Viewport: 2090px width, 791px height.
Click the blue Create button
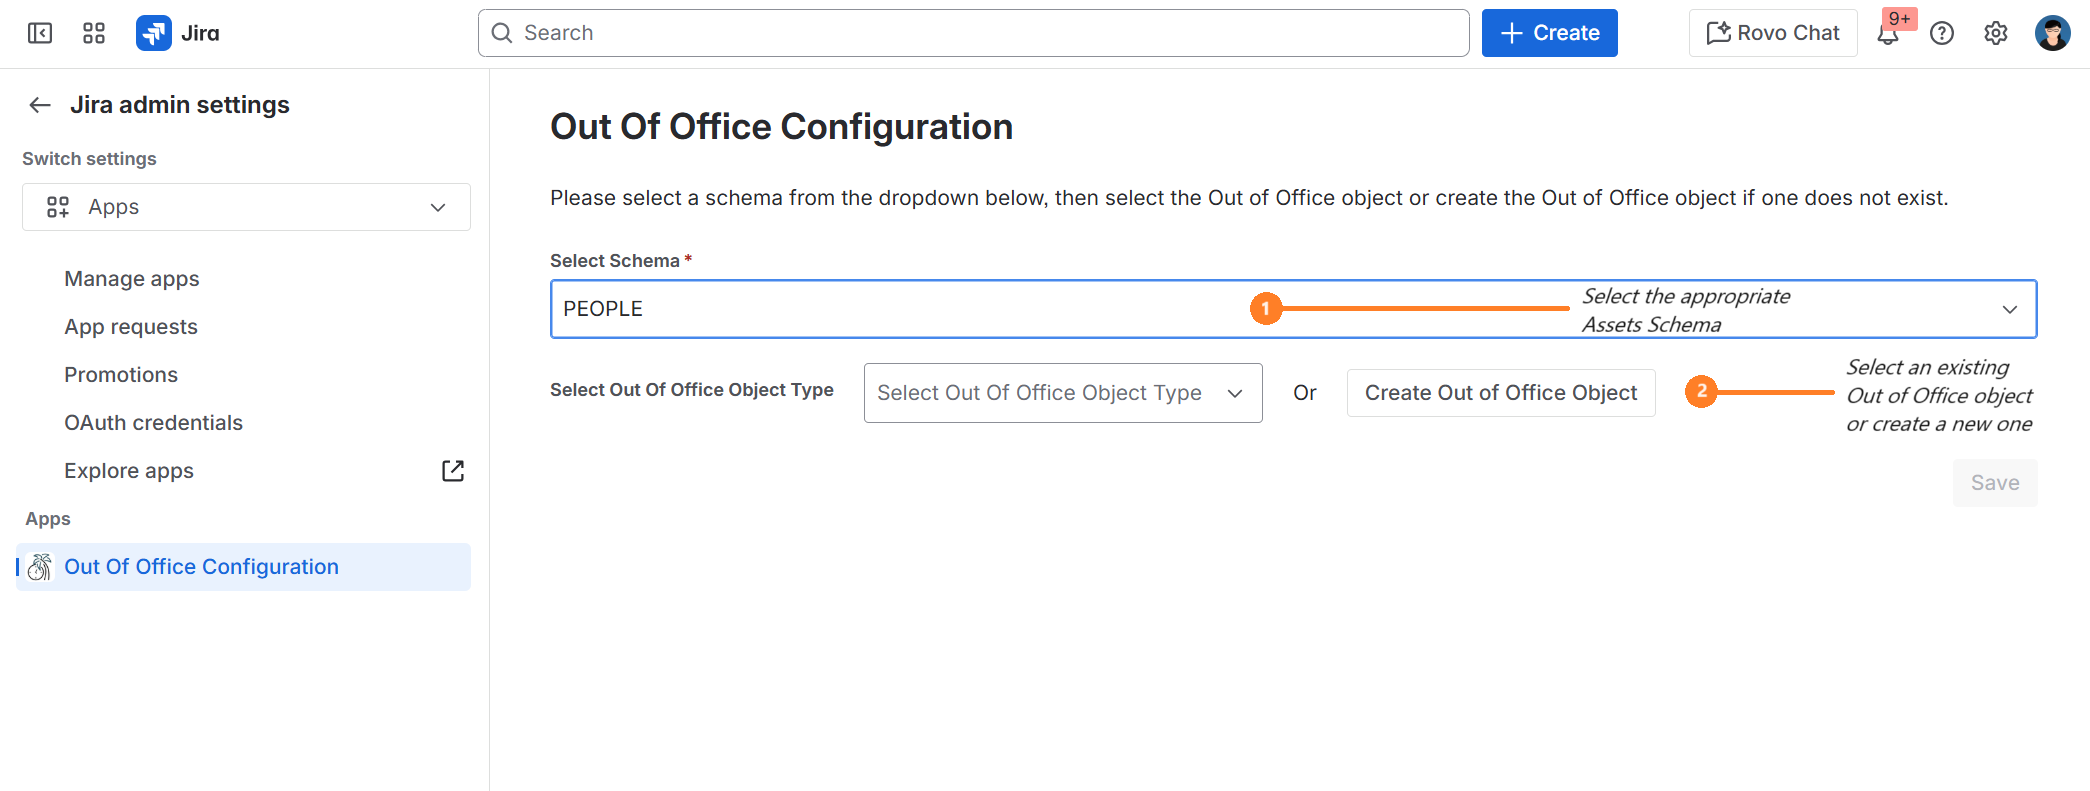tap(1550, 33)
